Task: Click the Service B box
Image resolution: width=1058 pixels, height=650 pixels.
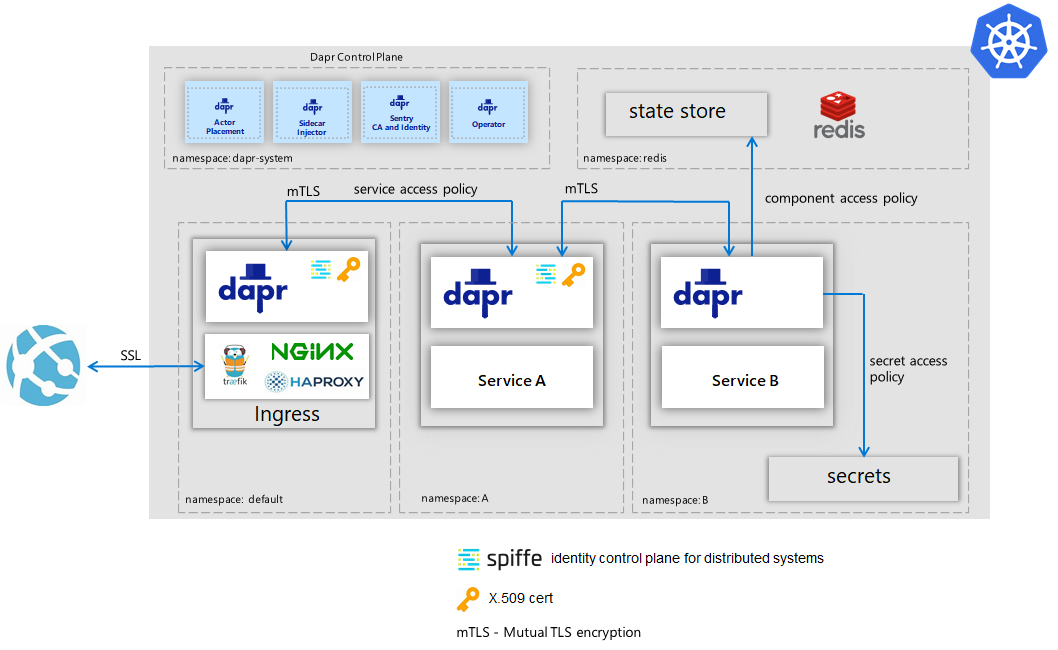Action: click(743, 378)
